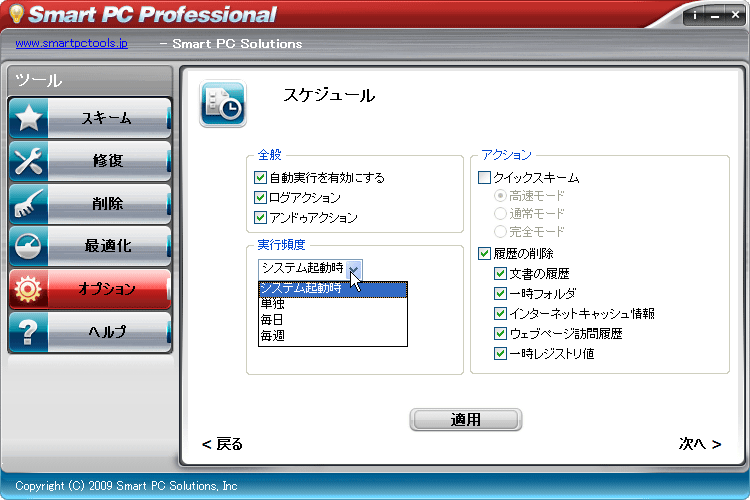Enable the クイックスキーム checkbox
The width and height of the screenshot is (750, 500).
point(485,178)
